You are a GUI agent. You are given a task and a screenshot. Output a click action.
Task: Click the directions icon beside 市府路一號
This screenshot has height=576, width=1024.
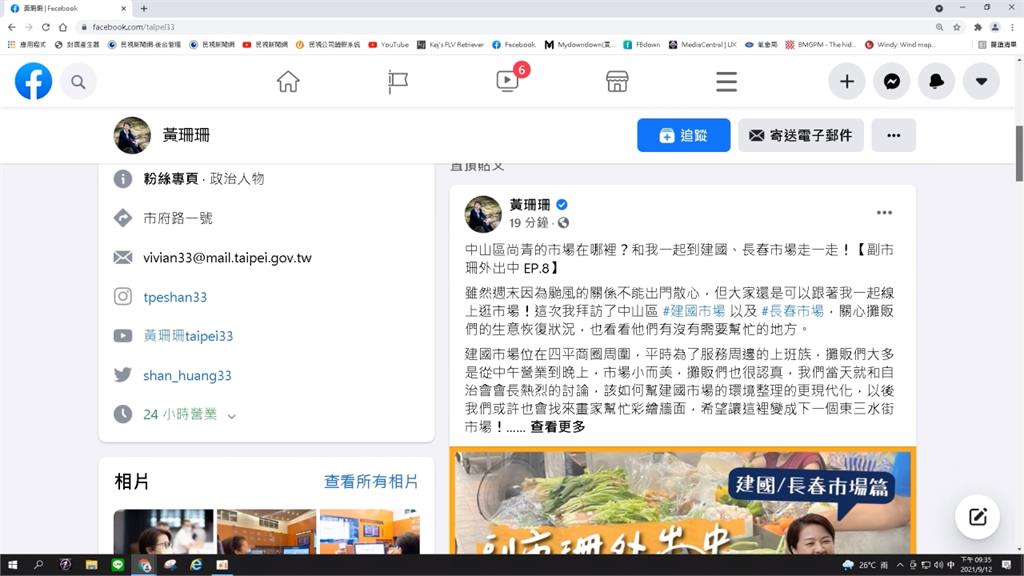123,218
